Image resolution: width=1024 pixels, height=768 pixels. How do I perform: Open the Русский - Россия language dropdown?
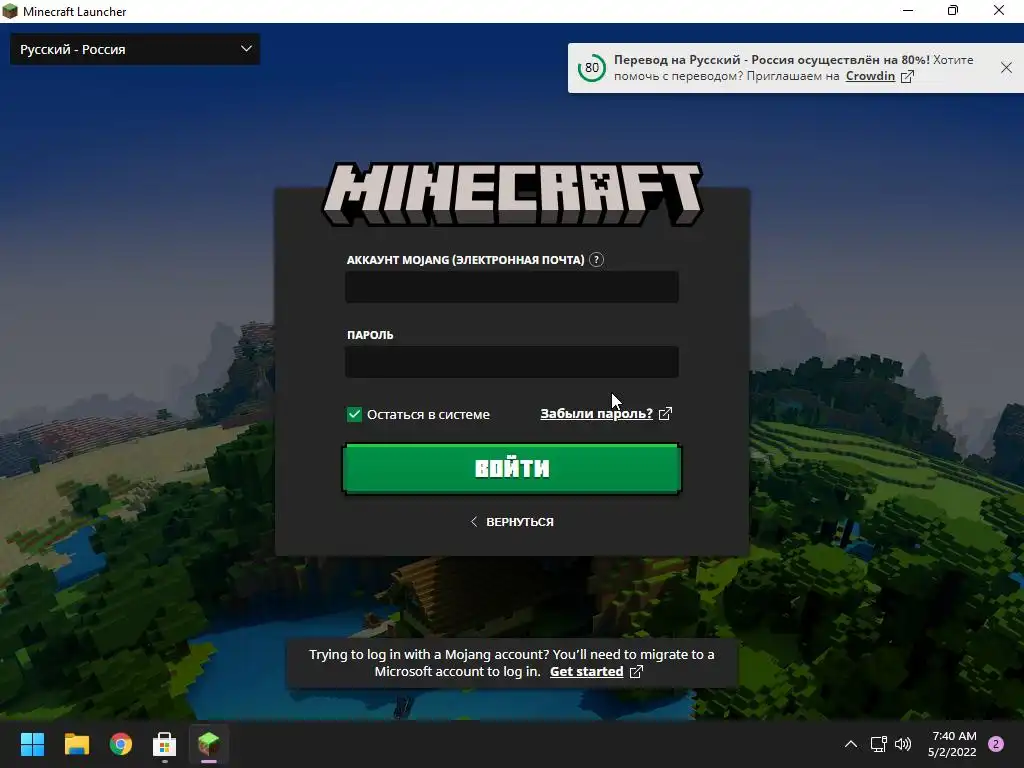[x=135, y=49]
